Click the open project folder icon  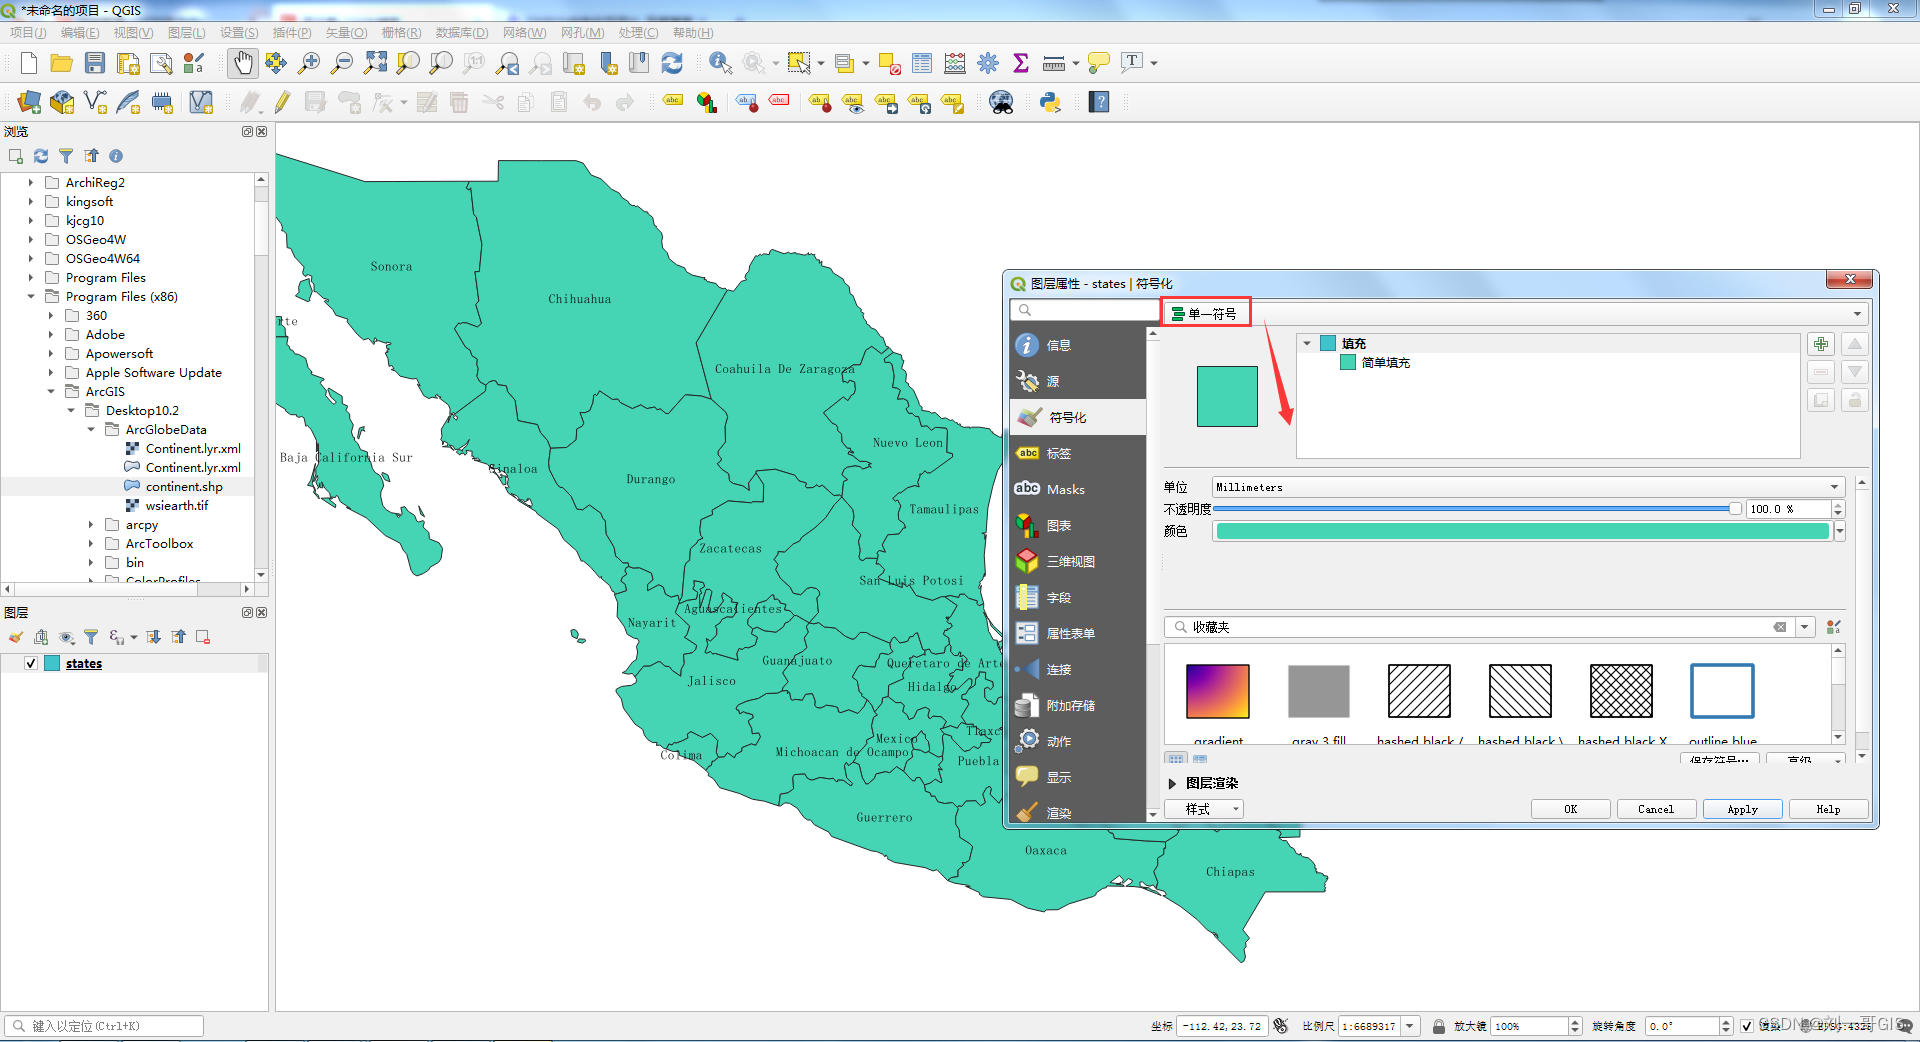[x=62, y=63]
